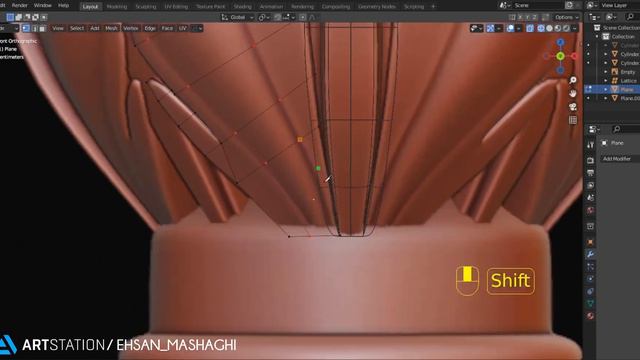
Task: Select face select mode icon
Action: click(42, 28)
